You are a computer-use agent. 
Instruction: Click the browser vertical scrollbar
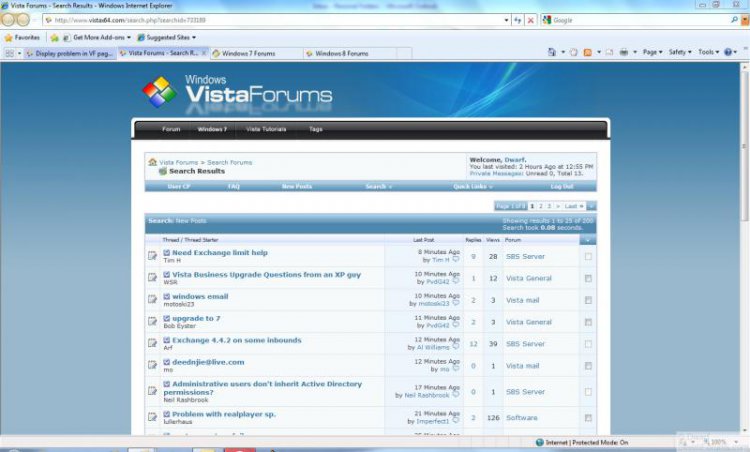click(x=745, y=249)
